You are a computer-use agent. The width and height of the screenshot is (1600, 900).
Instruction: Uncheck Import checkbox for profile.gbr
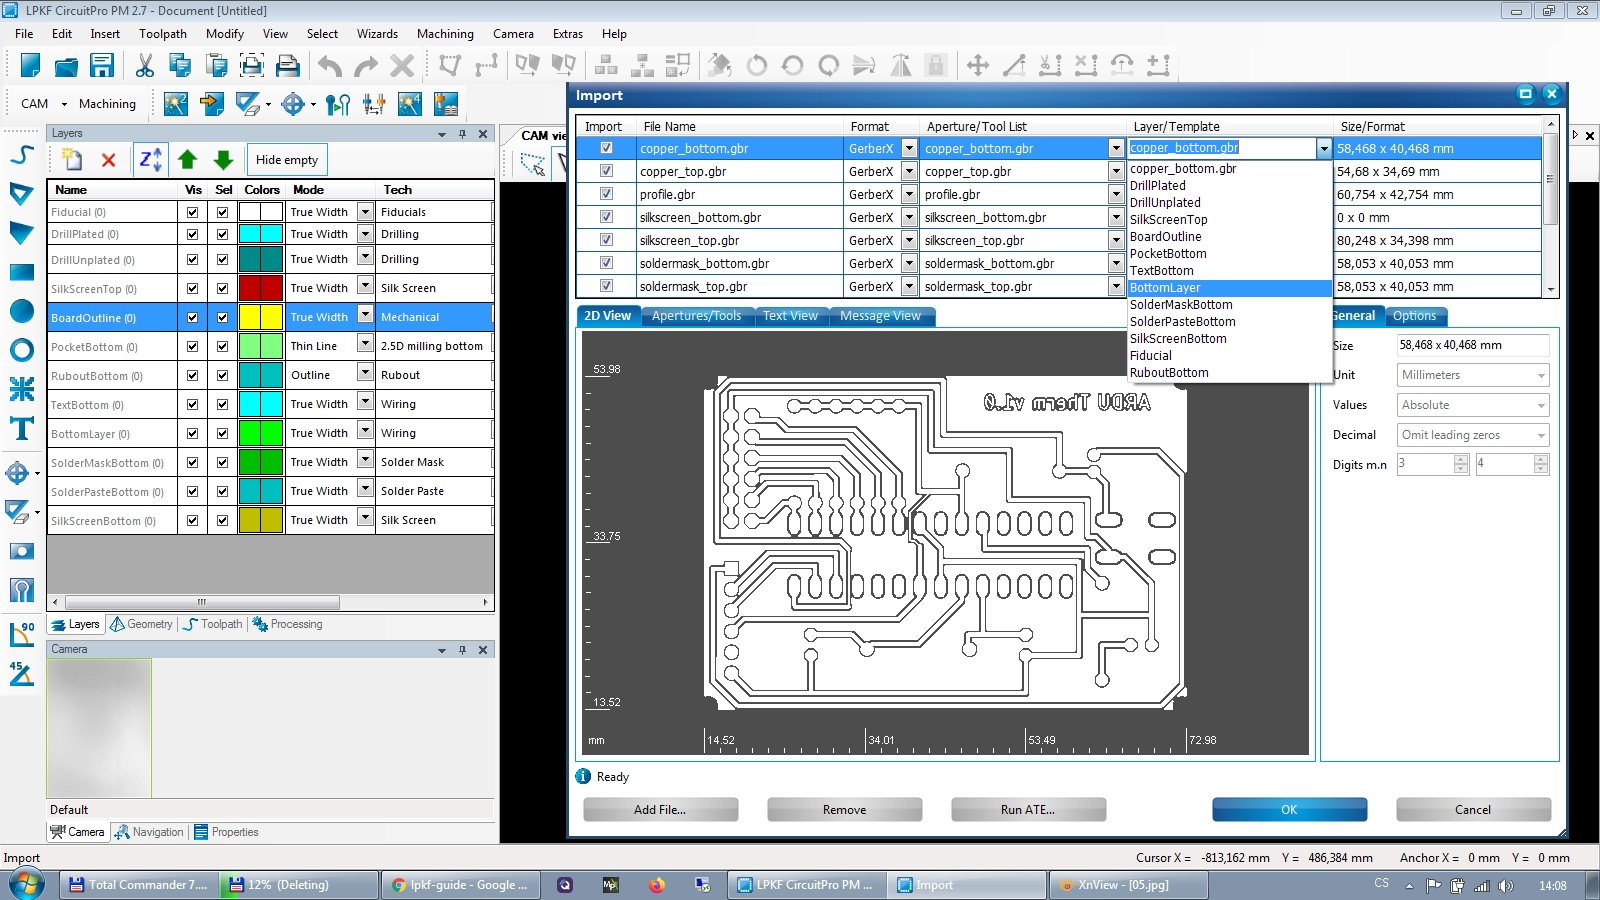(606, 194)
